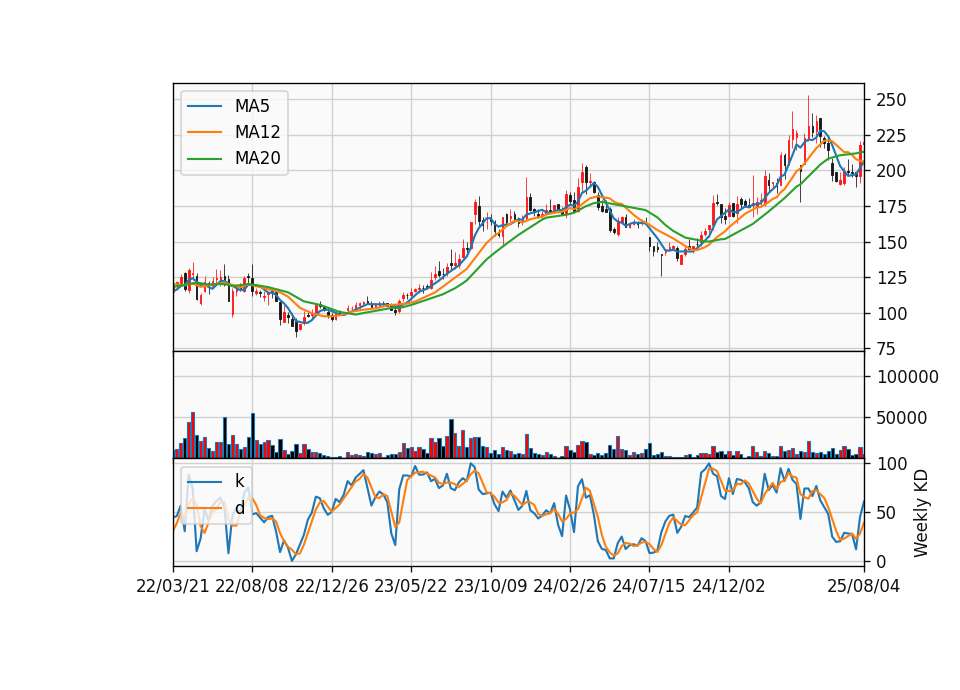This screenshot has height=690, width=960.
Task: Click the 24/07/15 date tick label
Action: tap(649, 586)
